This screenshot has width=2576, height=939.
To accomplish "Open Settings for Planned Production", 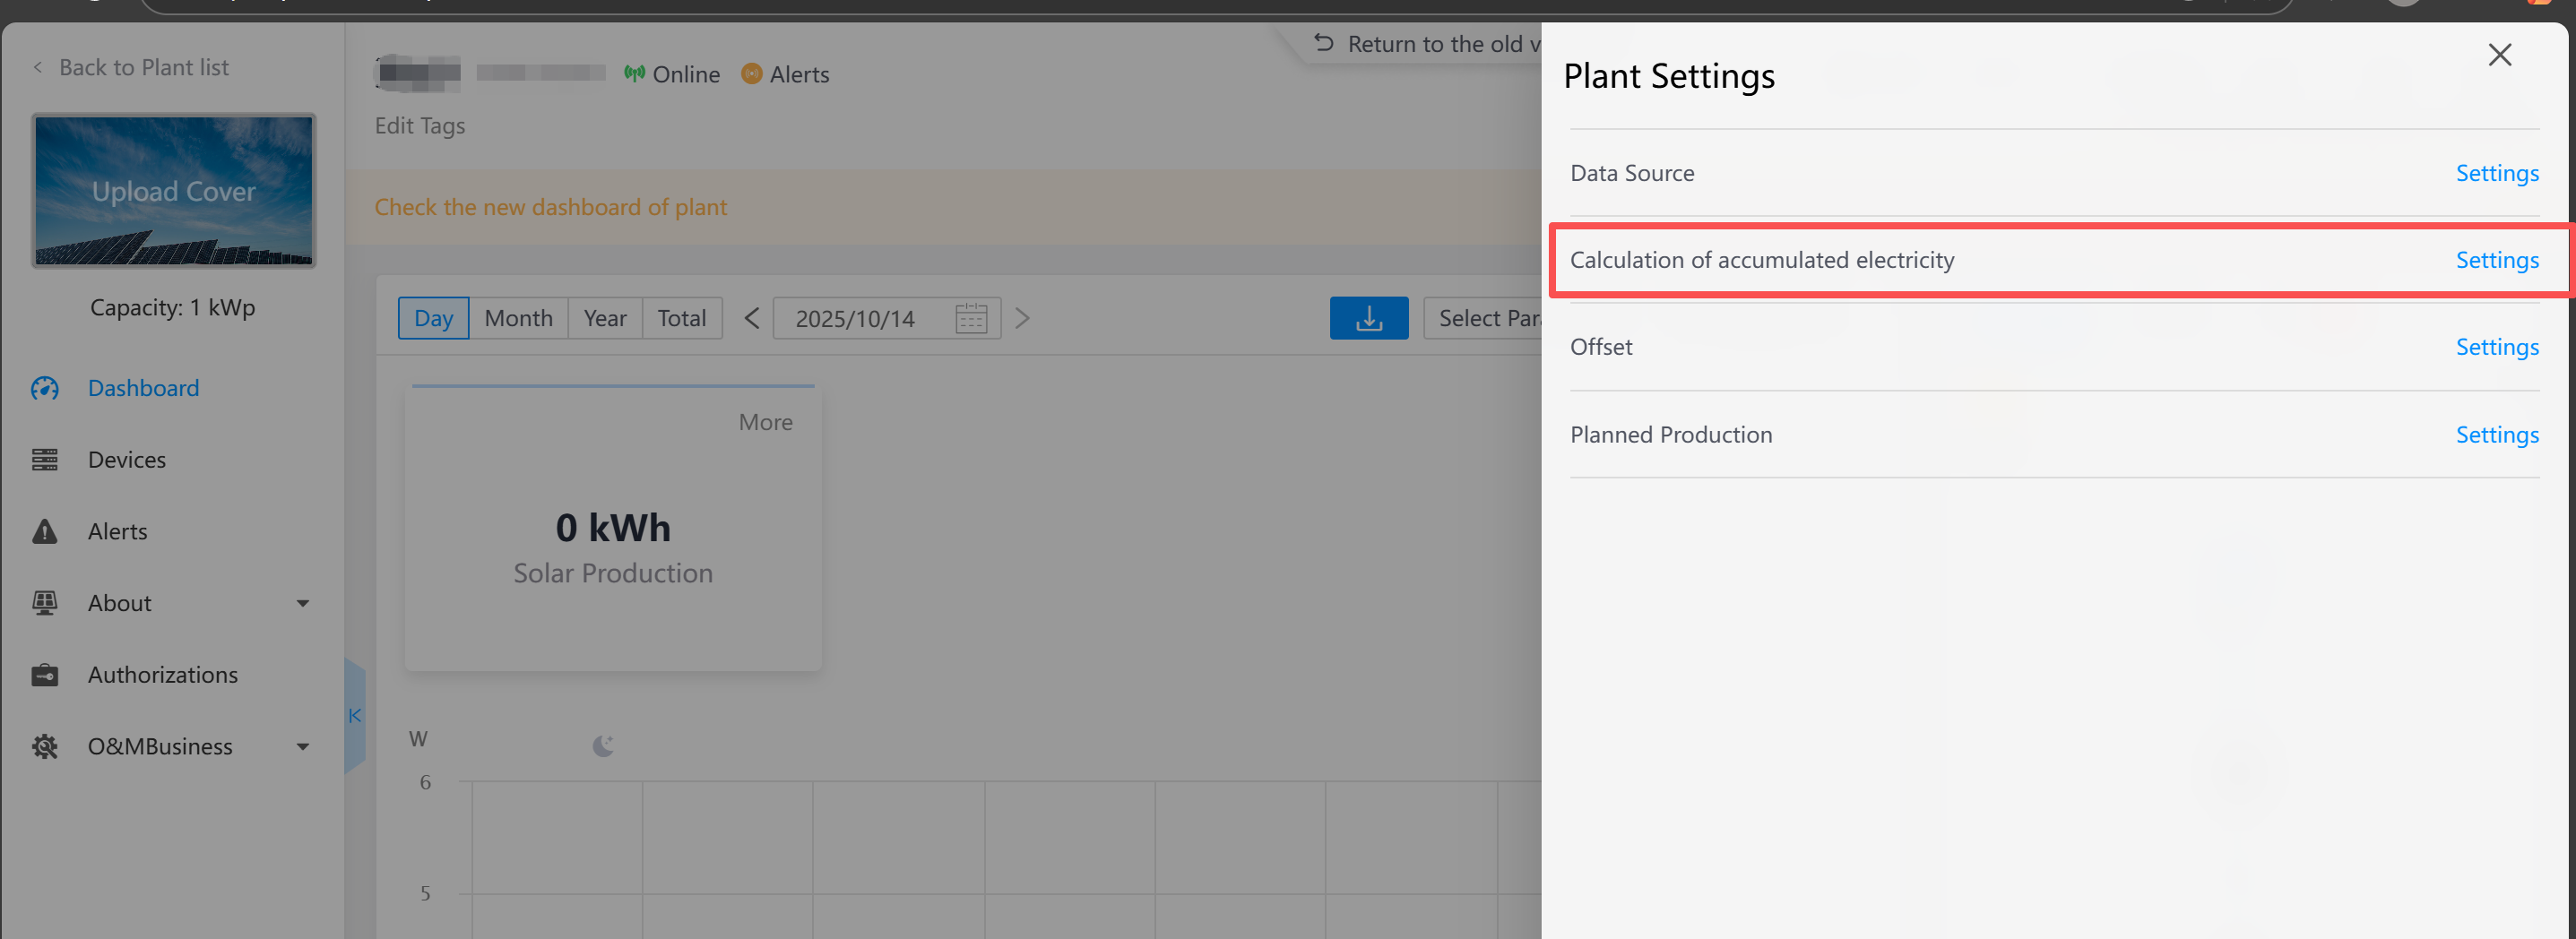I will (x=2496, y=435).
